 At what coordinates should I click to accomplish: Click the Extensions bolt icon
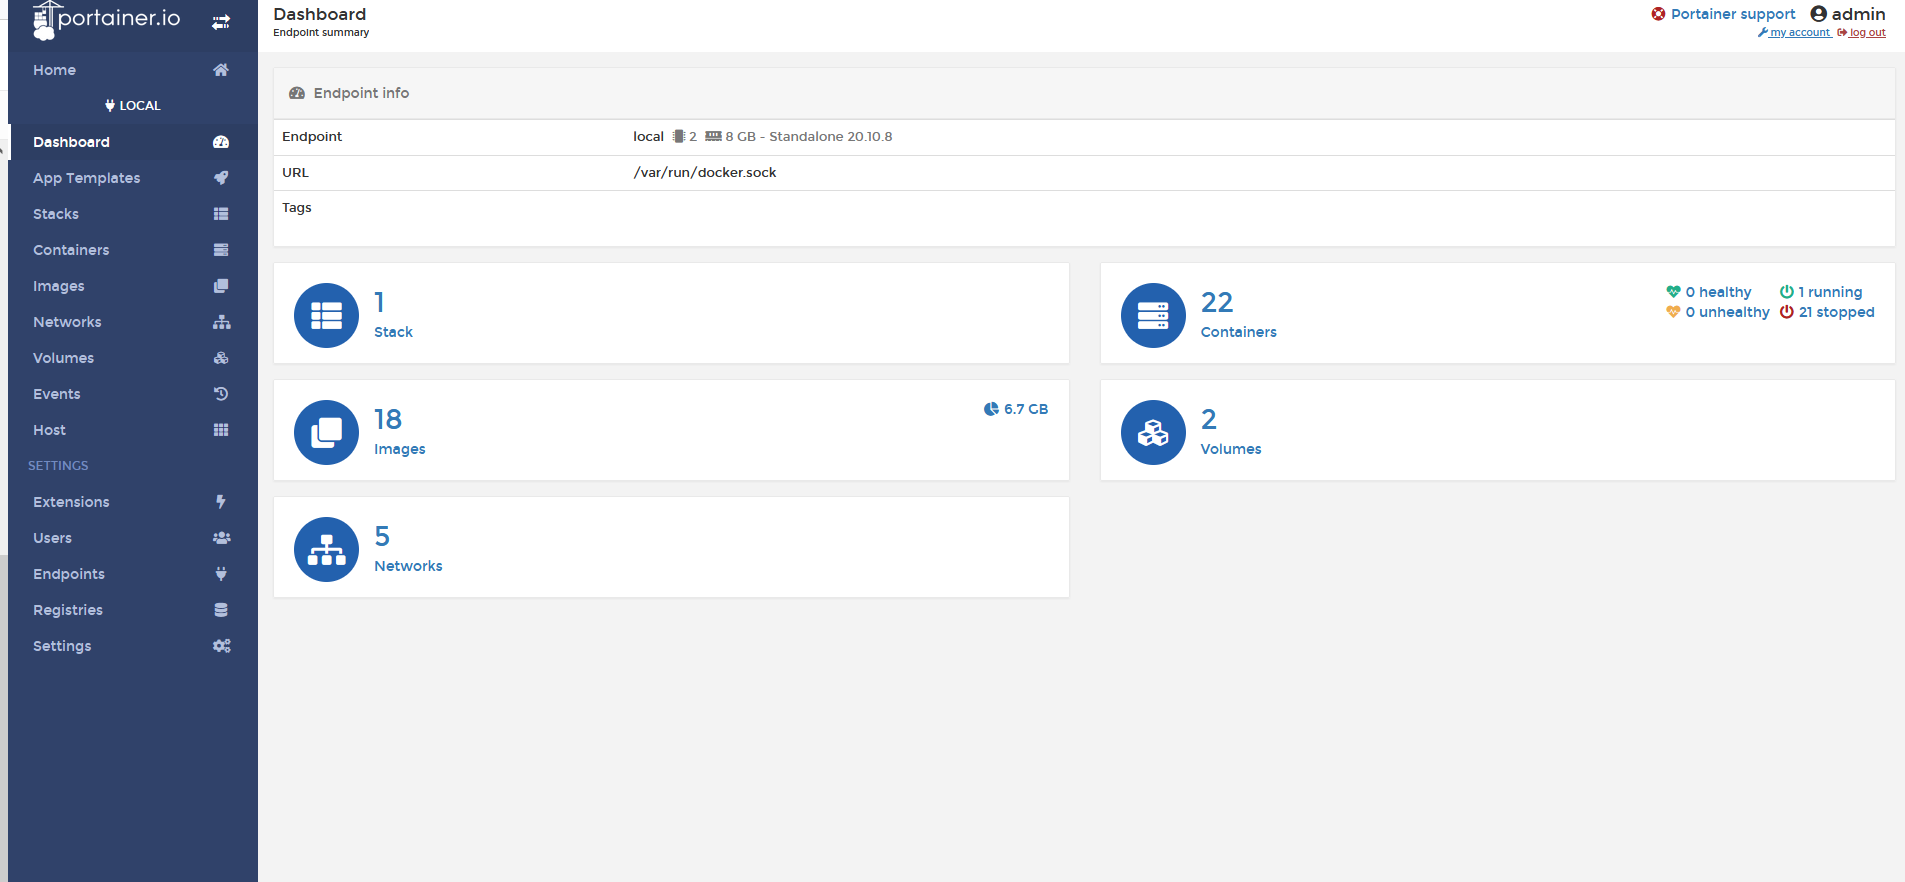point(221,502)
